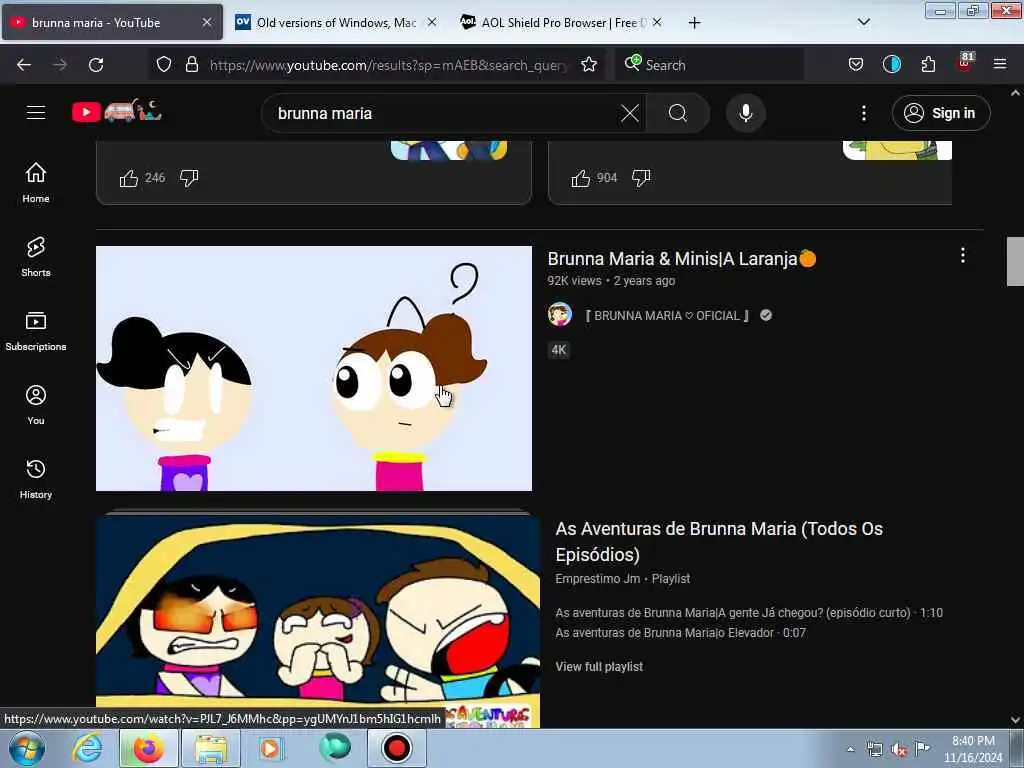Open the Brunna Maria & Minis|A Laranja title
This screenshot has width=1024, height=768.
[x=682, y=259]
